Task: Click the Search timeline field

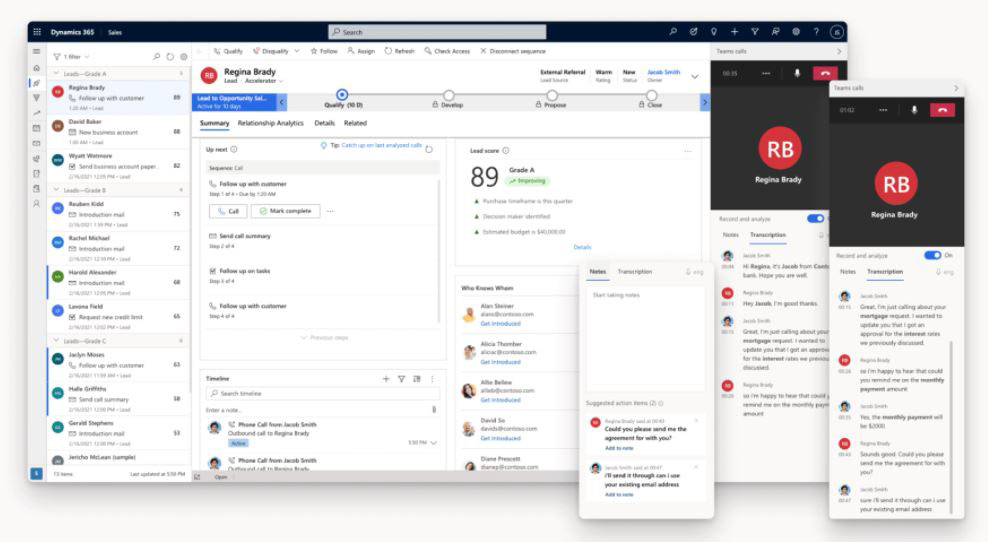Action: point(323,393)
